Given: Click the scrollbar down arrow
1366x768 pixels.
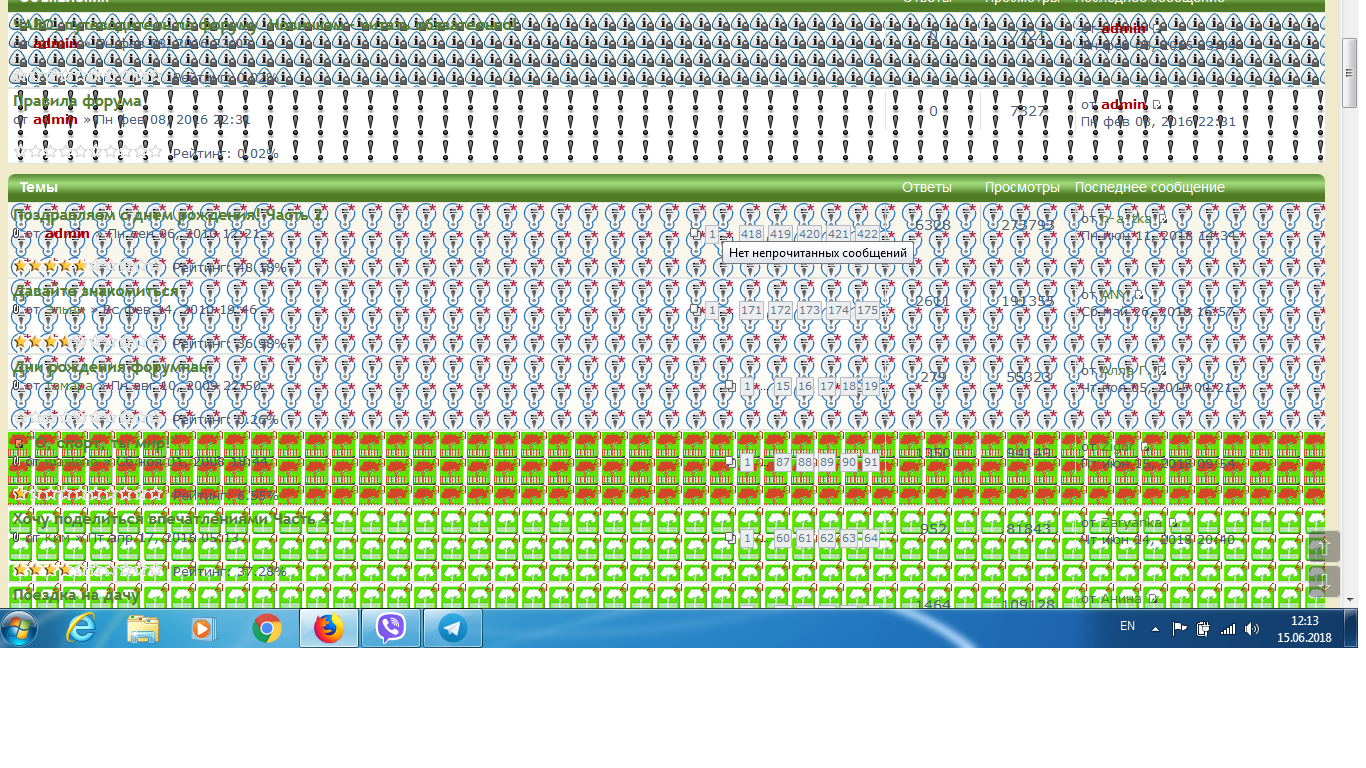Looking at the screenshot, I should pyautogui.click(x=1349, y=600).
